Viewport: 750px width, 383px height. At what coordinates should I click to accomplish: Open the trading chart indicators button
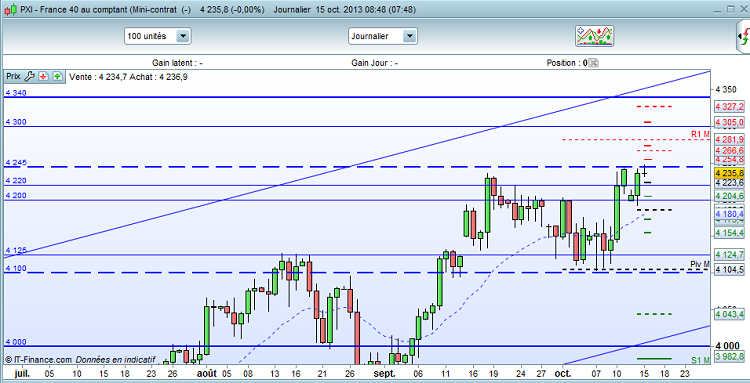pyautogui.click(x=595, y=36)
